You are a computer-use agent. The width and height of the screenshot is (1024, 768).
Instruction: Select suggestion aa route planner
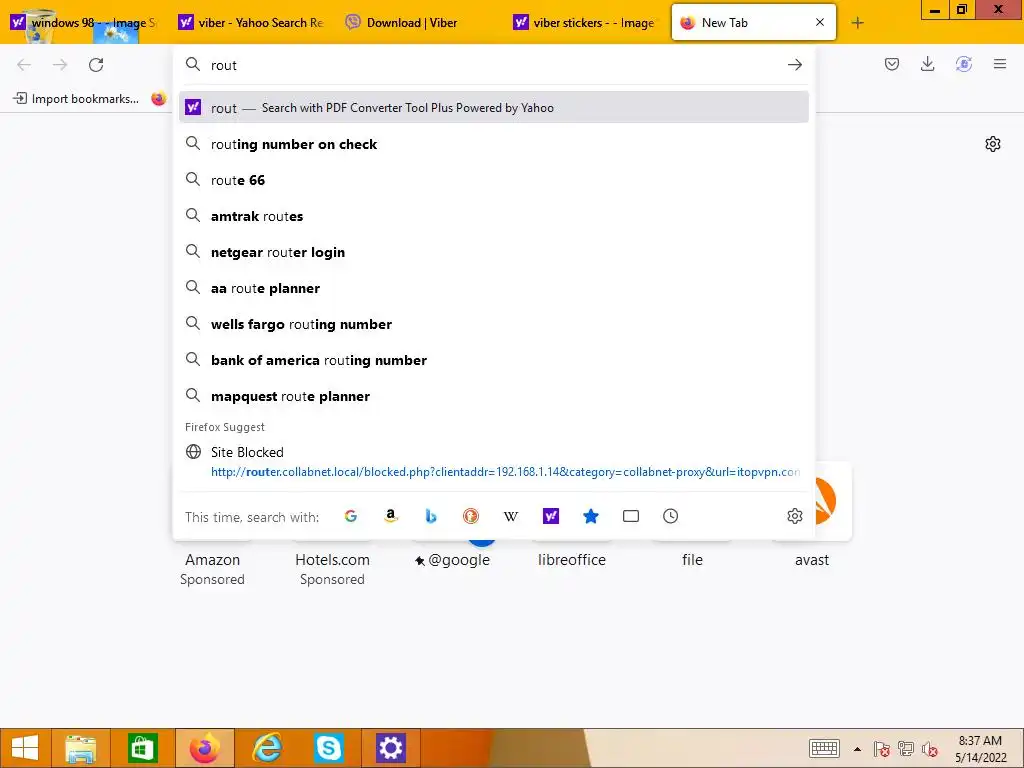[x=494, y=288]
